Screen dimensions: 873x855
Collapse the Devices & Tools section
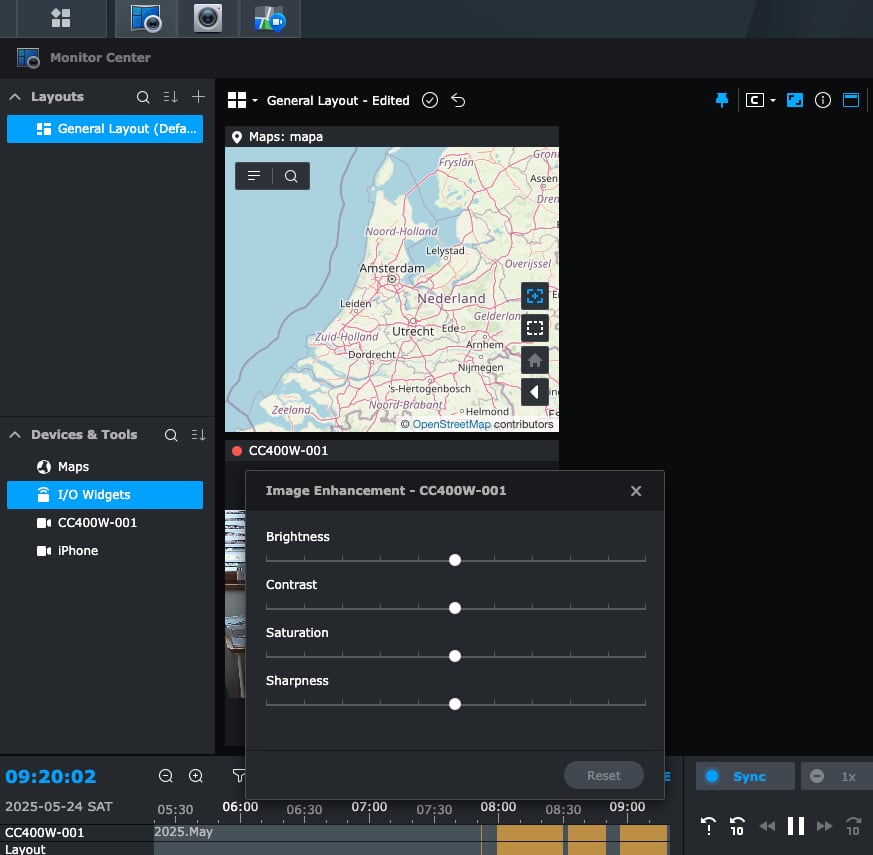coord(15,435)
